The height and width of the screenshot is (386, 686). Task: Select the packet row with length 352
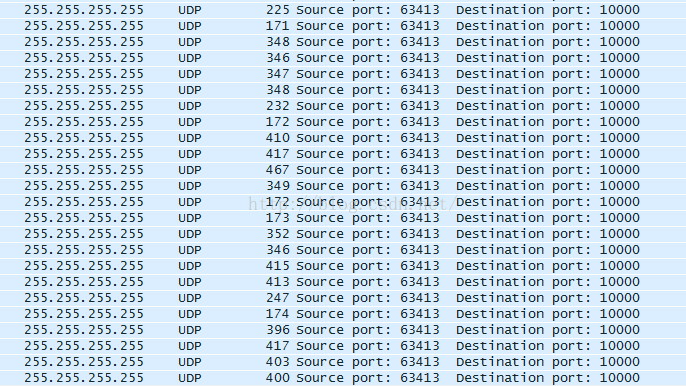(343, 234)
